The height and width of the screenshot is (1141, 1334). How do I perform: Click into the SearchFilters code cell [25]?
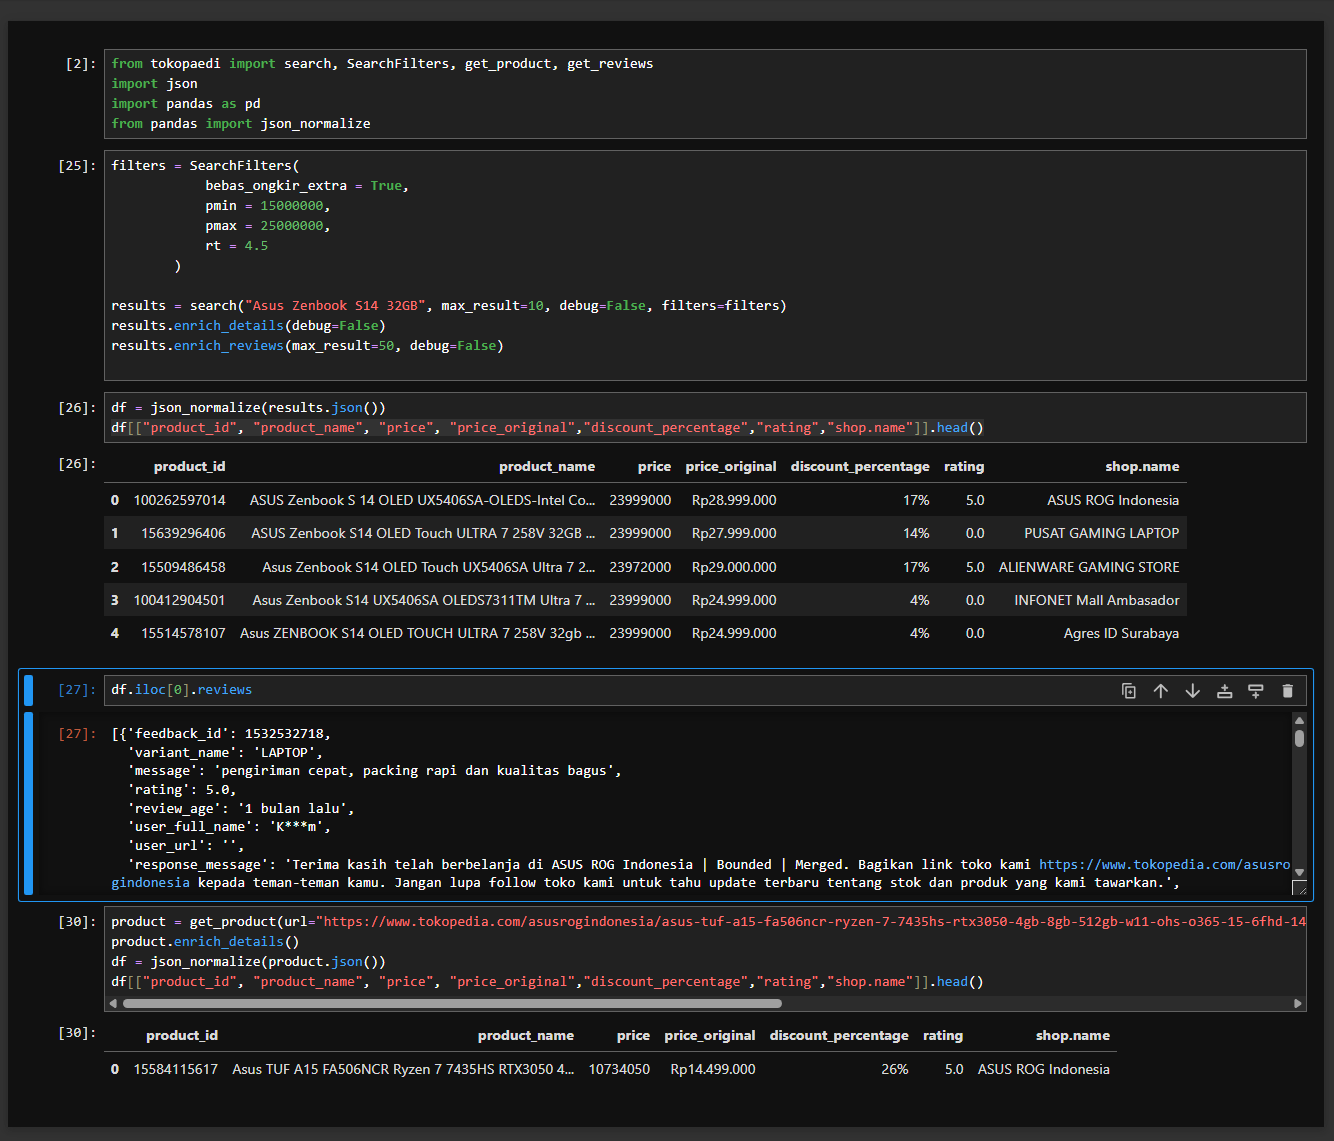tap(705, 265)
